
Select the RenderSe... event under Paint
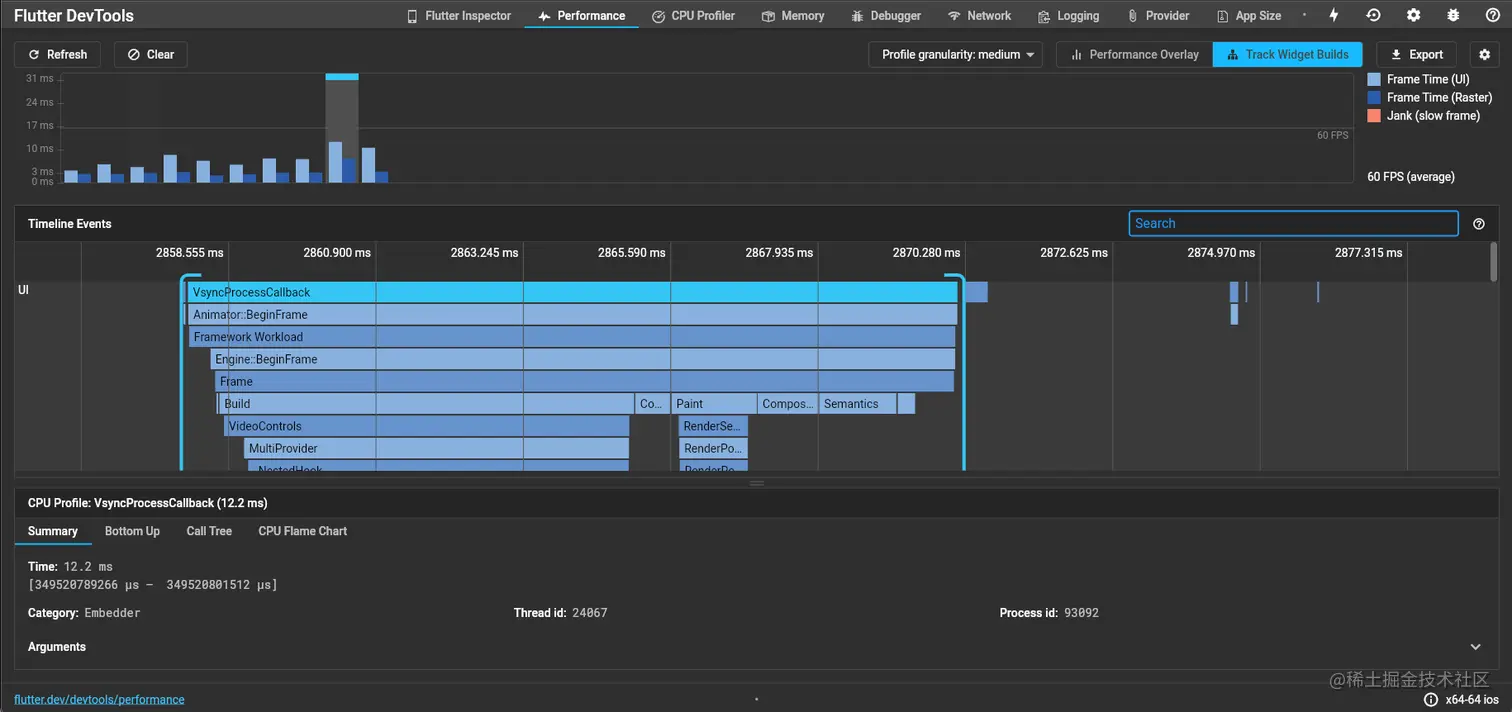(x=714, y=426)
